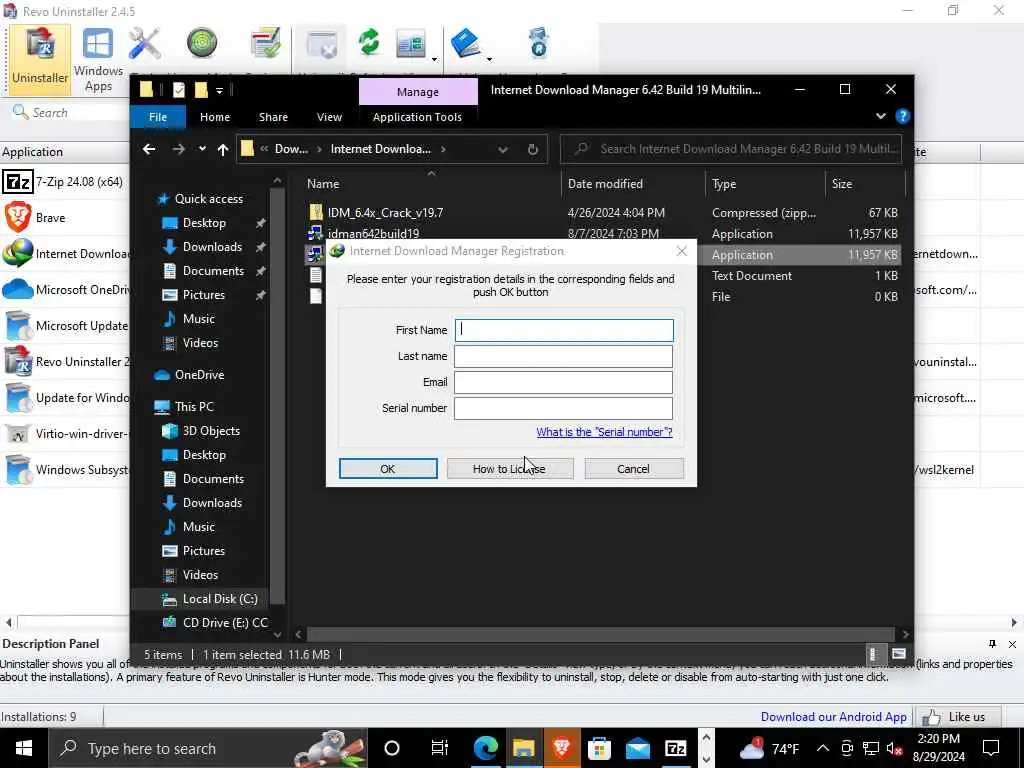Screen dimensions: 1024x768
Task: Show hidden system tray icons
Action: click(823, 748)
